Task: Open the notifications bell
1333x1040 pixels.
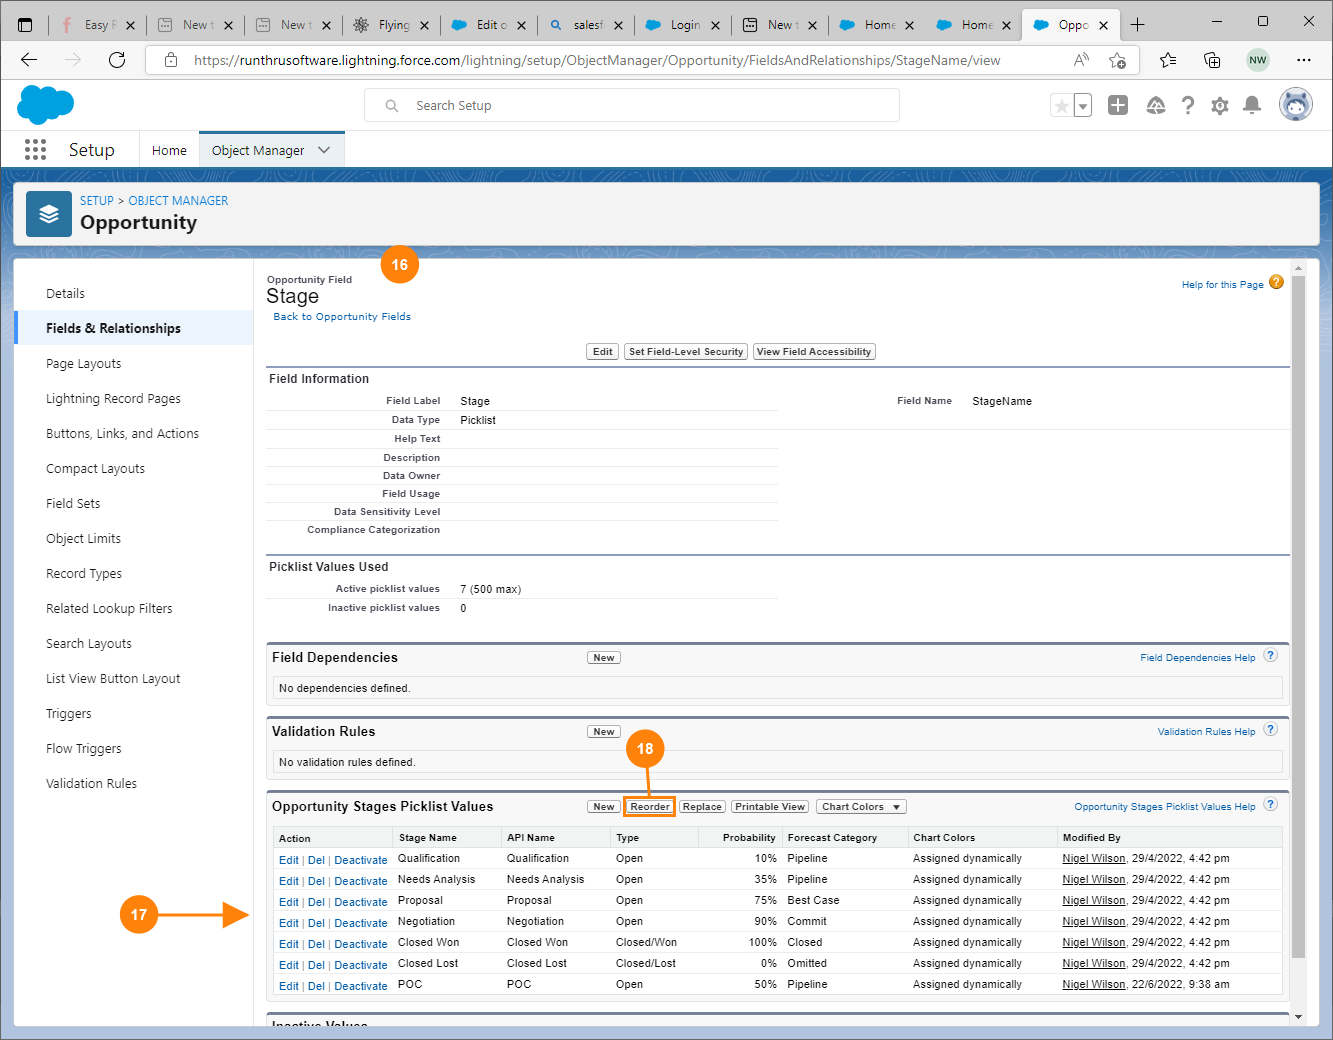Action: click(x=1251, y=105)
